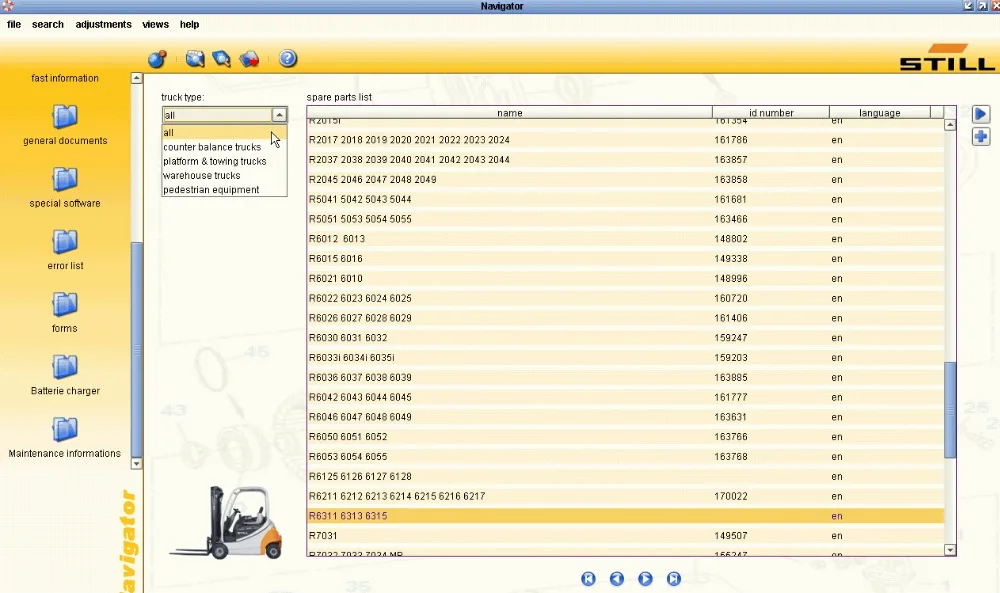Select row R6053 6054 6055
The height and width of the screenshot is (593, 1000).
[625, 456]
